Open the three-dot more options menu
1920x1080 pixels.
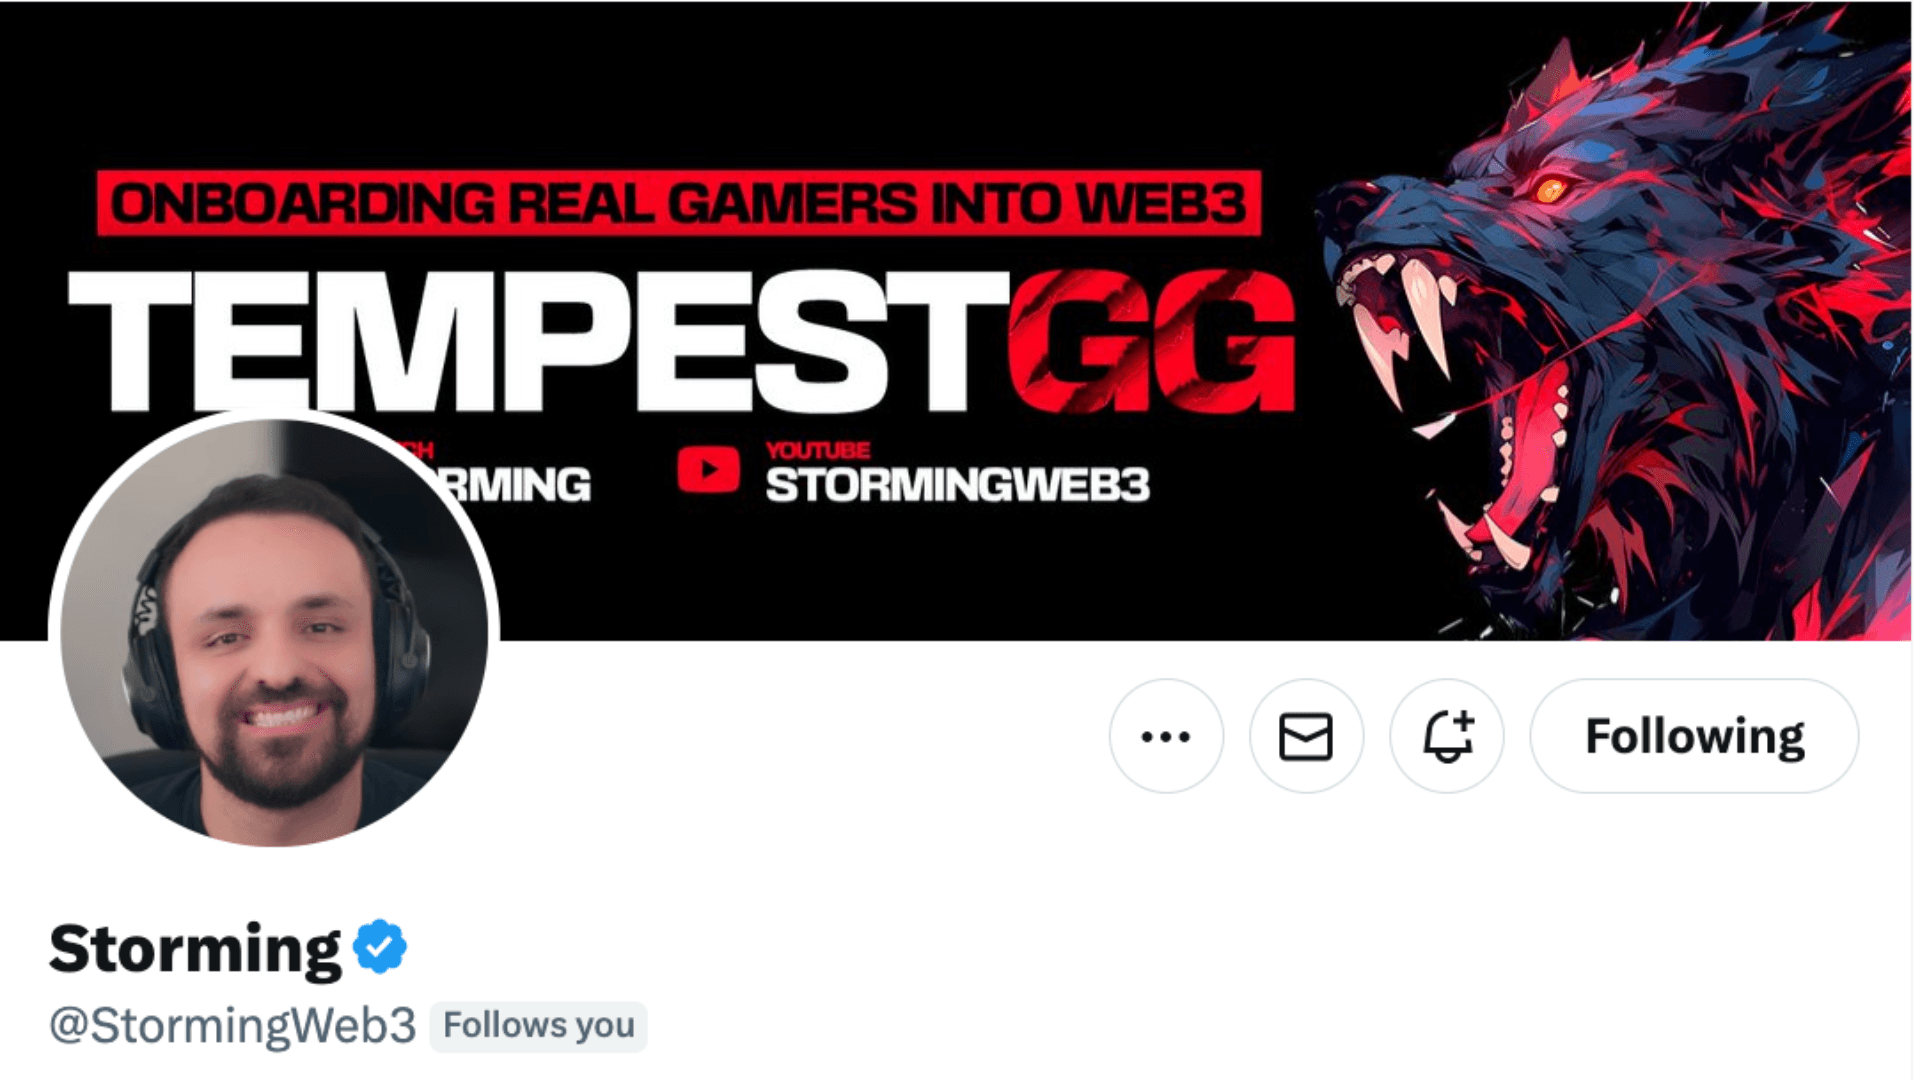point(1166,737)
